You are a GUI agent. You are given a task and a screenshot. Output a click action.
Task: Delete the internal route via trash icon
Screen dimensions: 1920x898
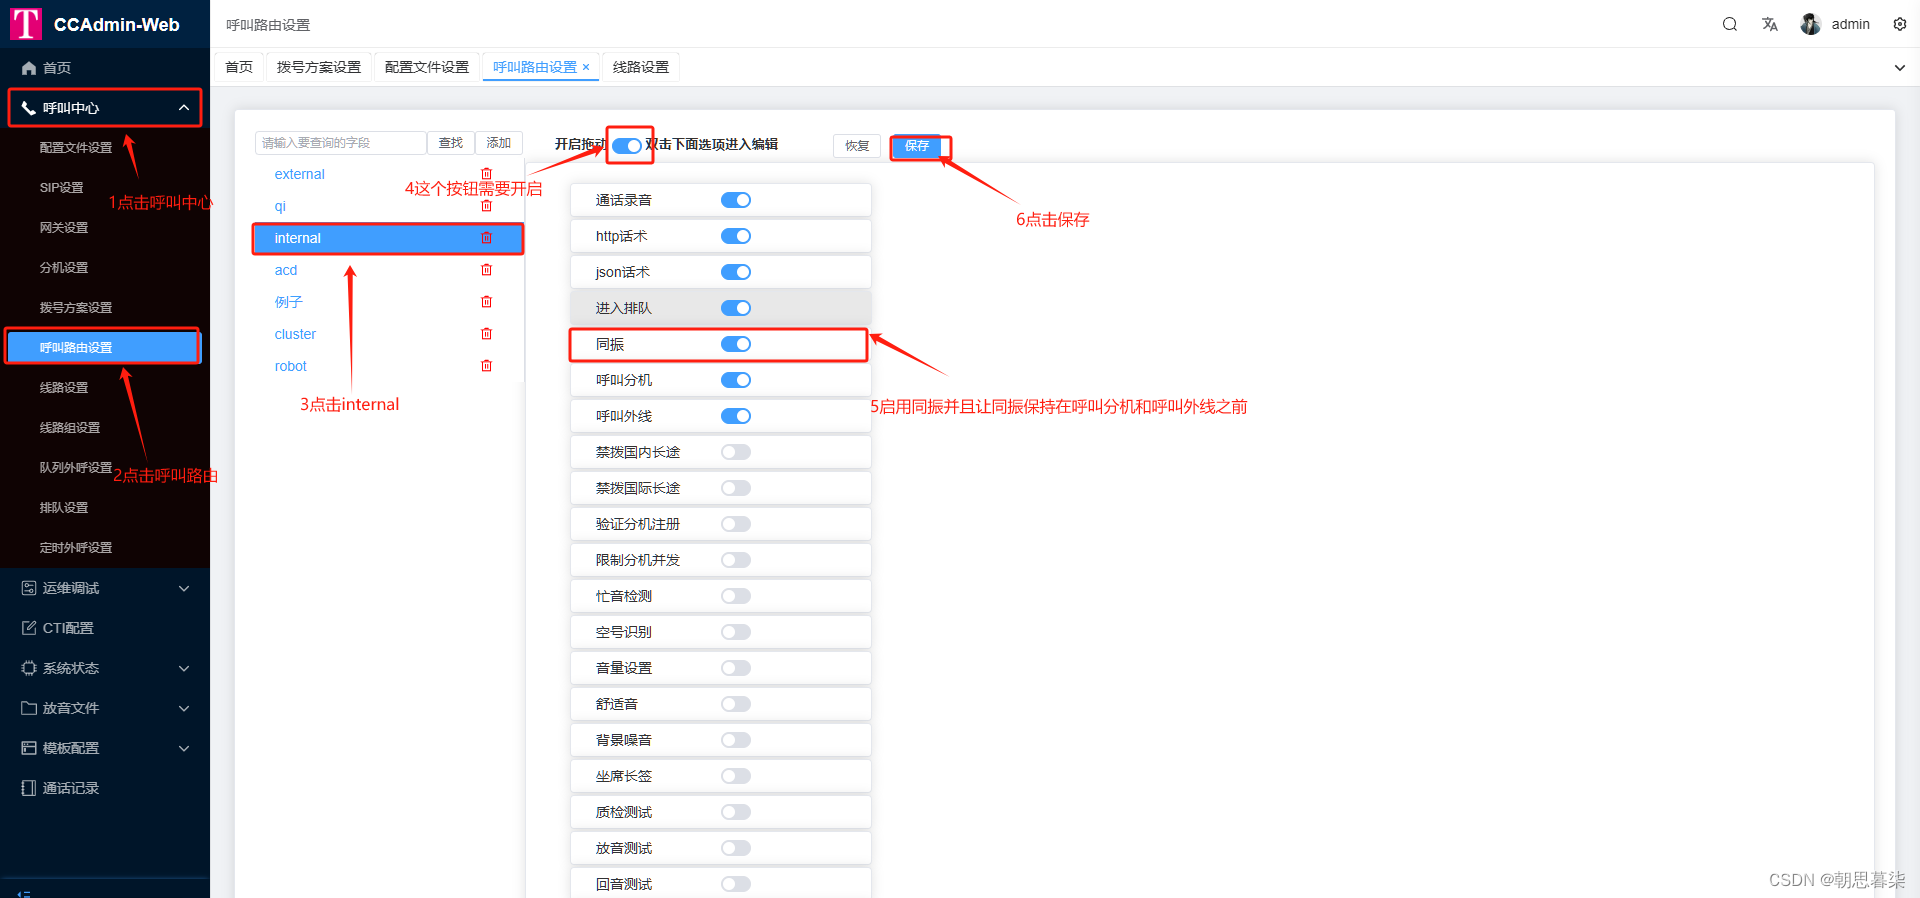487,238
